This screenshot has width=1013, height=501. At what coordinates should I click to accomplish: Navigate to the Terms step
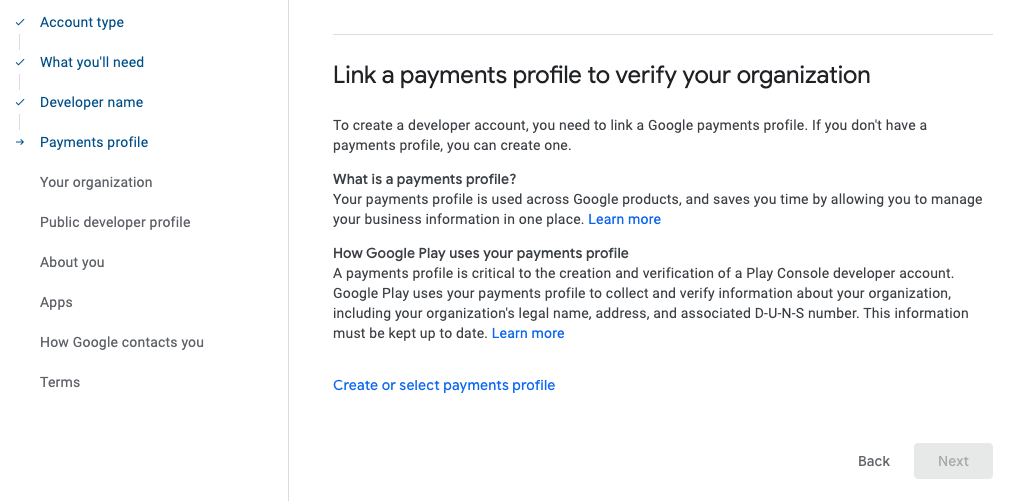click(x=60, y=382)
